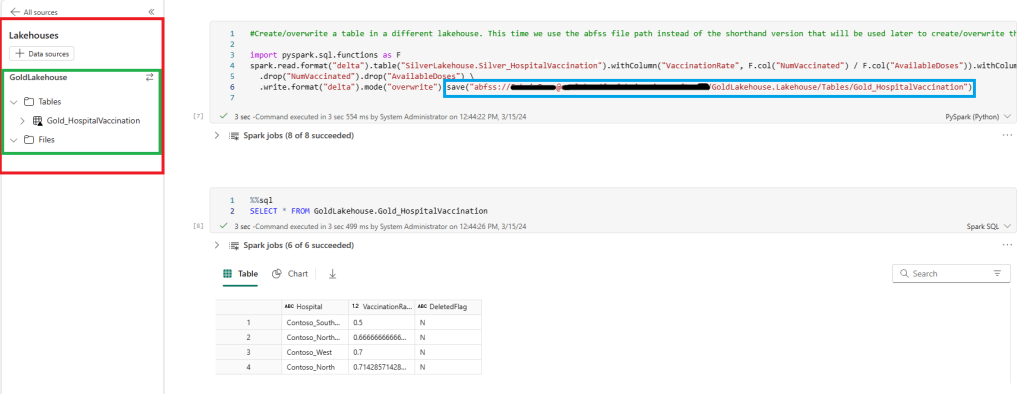Viewport: 1024px width, 394px height.
Task: Sort by the Hospital column header
Action: point(314,306)
